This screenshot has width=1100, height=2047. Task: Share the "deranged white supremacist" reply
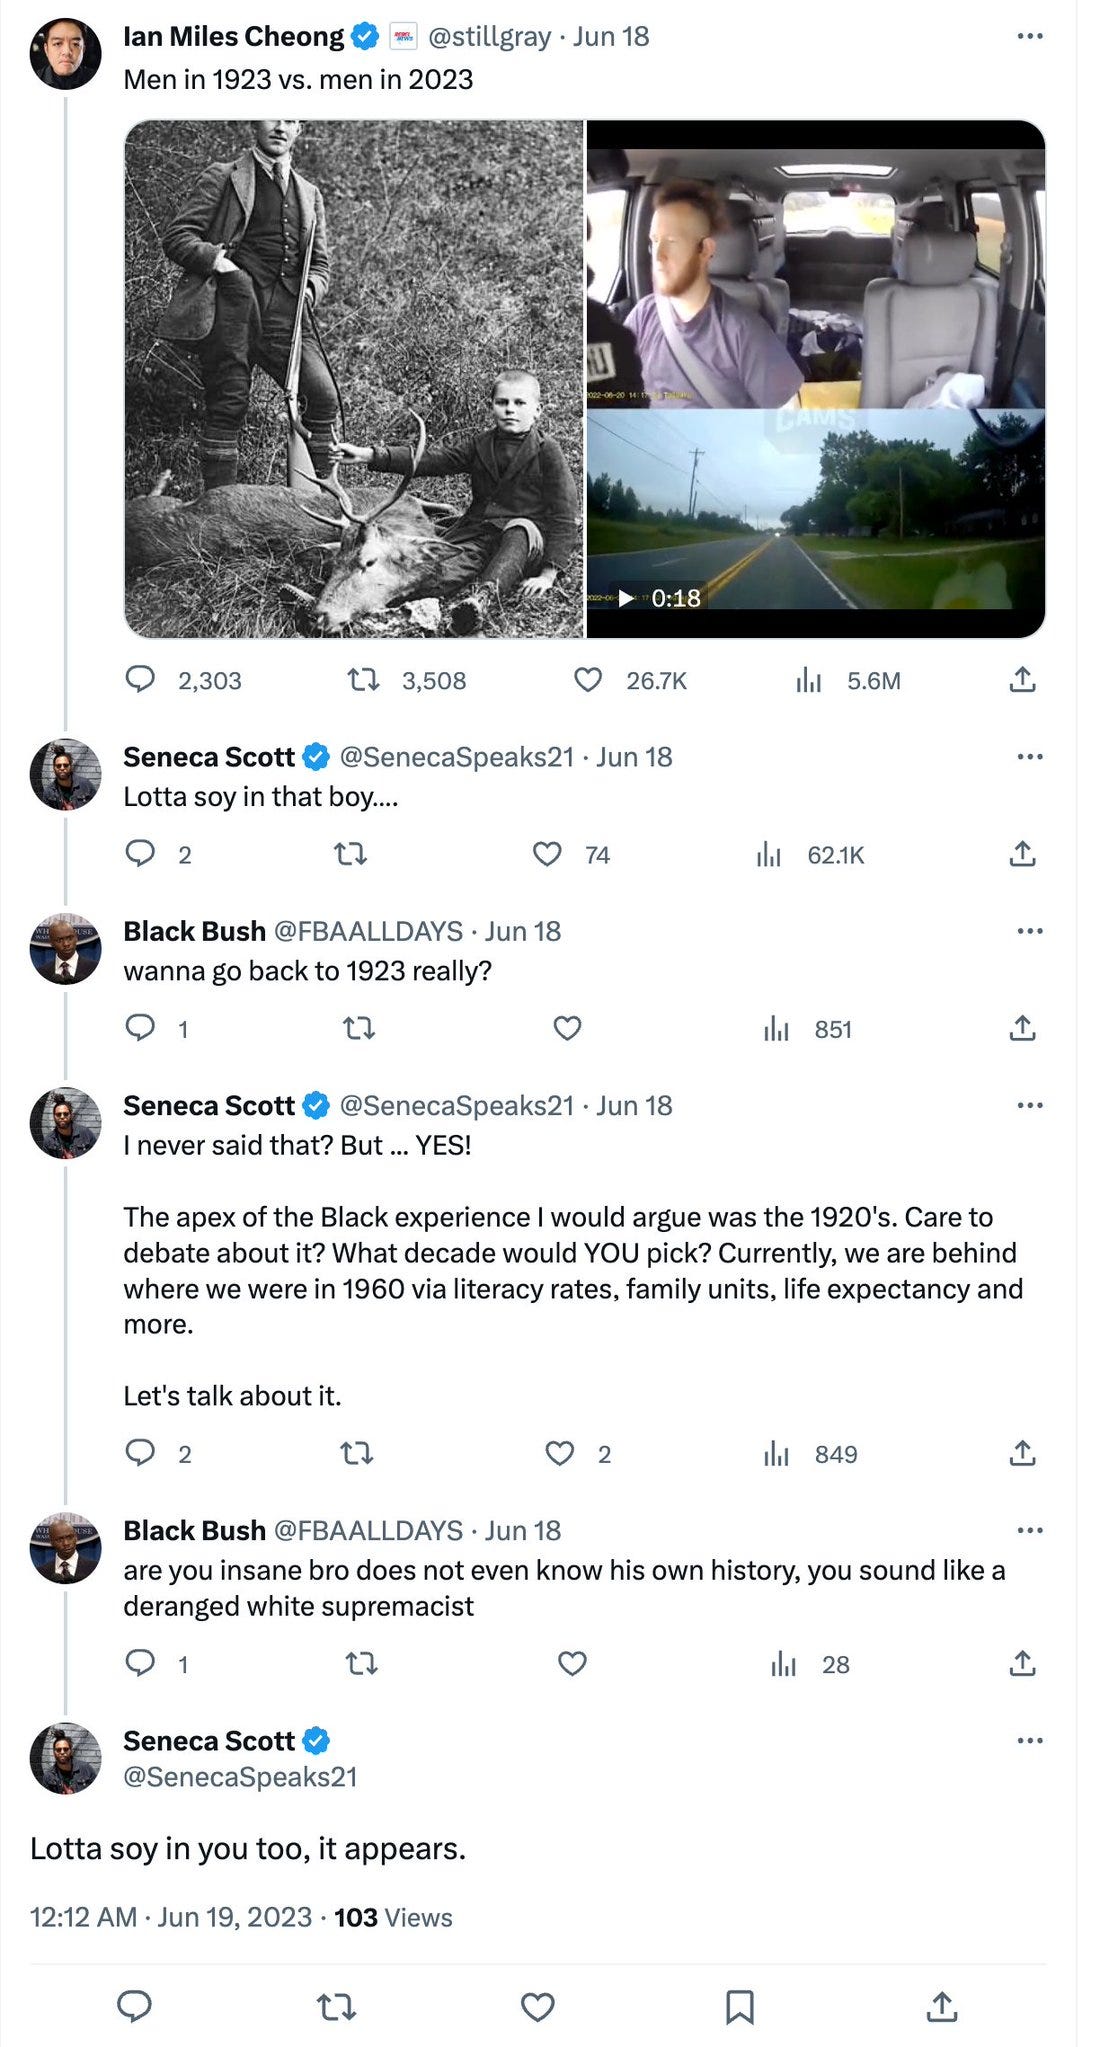tap(1022, 1664)
